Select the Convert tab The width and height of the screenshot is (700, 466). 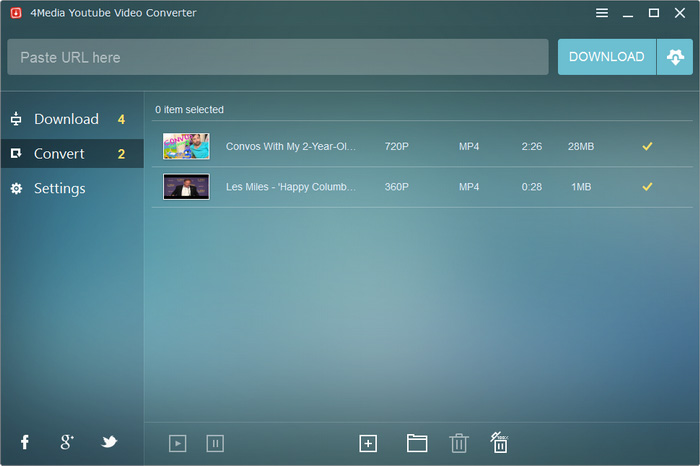tap(59, 154)
